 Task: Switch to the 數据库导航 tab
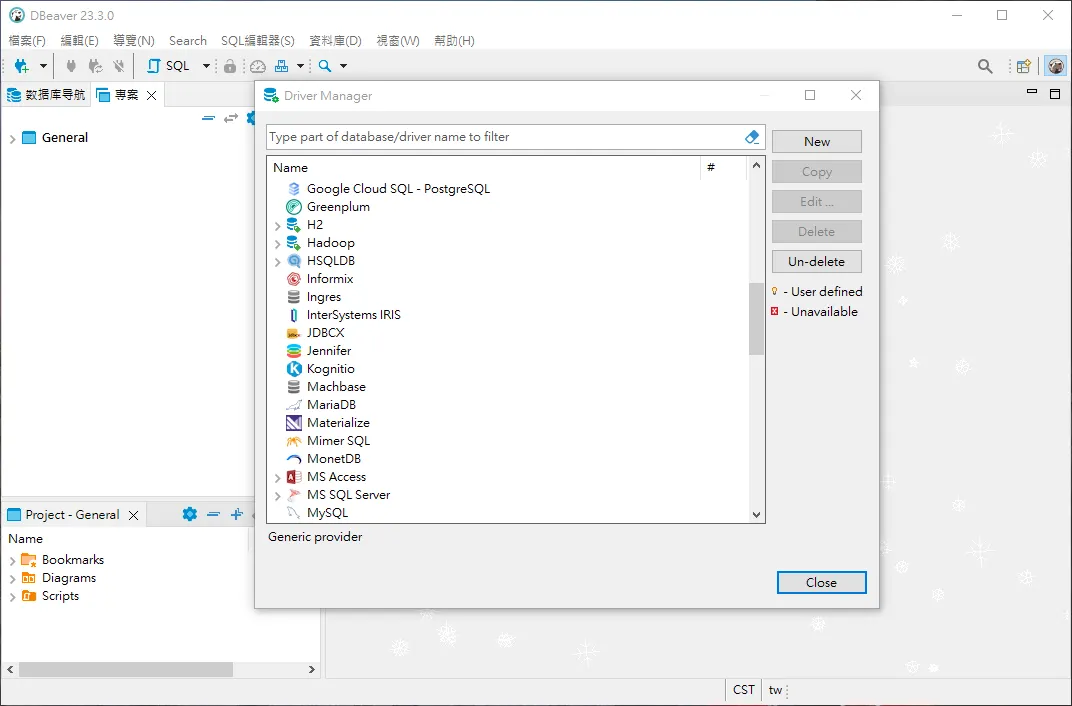[46, 95]
